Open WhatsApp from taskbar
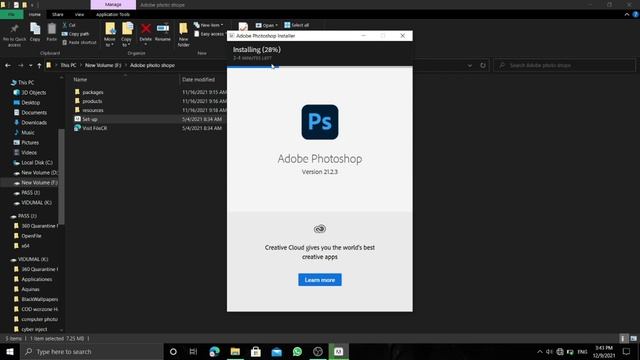This screenshot has height=360, width=640. point(297,351)
